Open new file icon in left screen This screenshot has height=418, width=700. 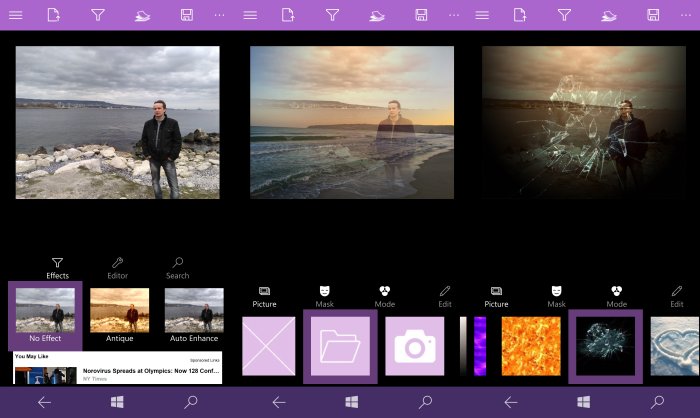point(54,15)
